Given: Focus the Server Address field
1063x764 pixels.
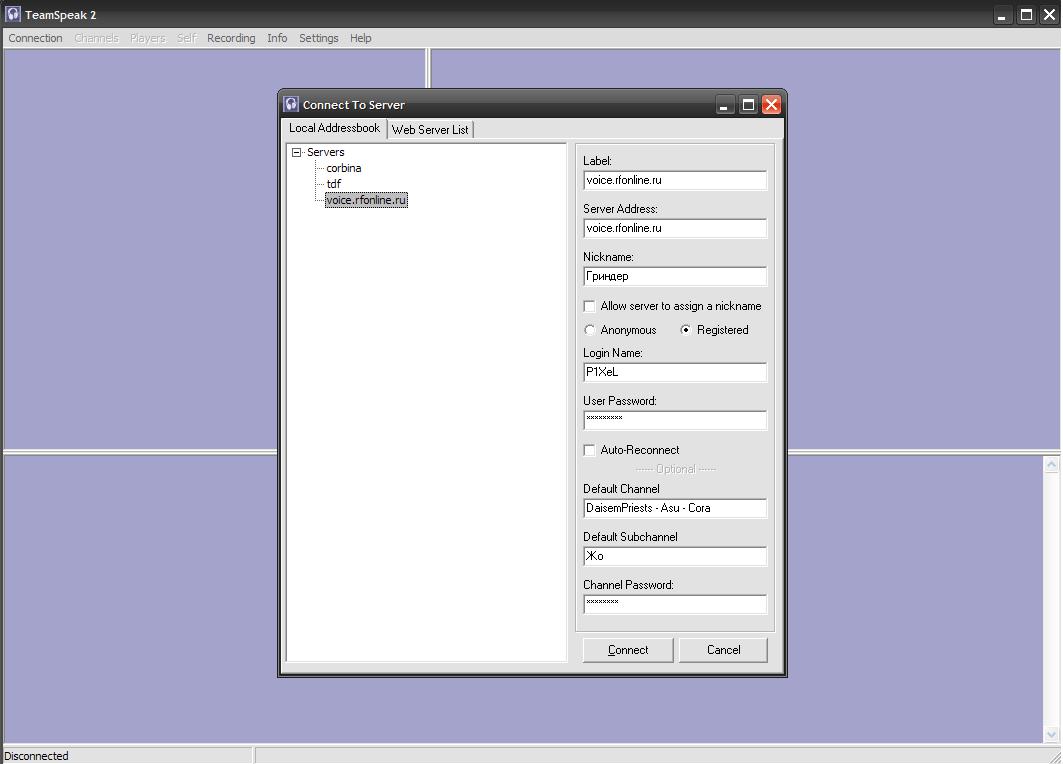Looking at the screenshot, I should tap(675, 228).
